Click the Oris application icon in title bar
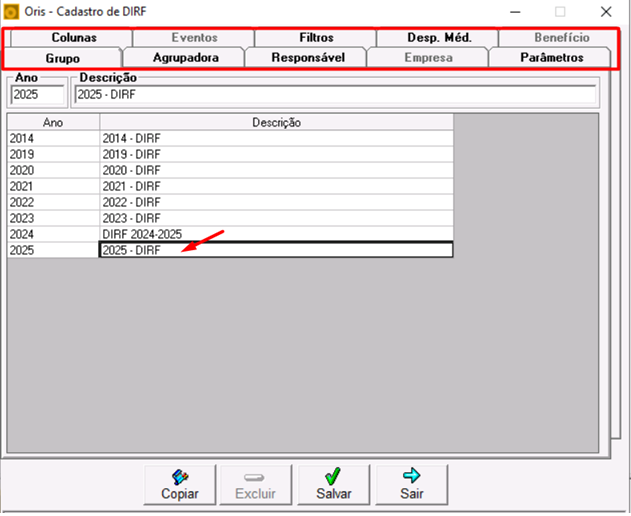This screenshot has height=516, width=631. click(11, 12)
